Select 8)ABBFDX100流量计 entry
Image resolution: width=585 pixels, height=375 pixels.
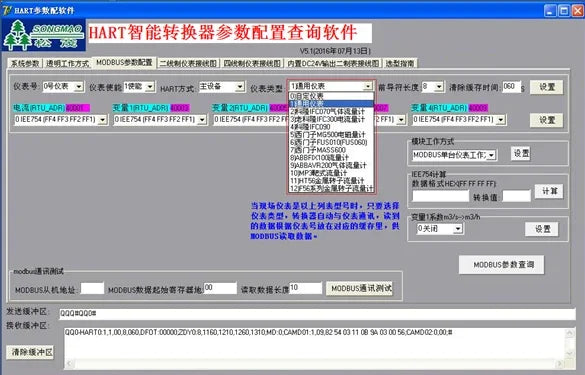coord(331,157)
